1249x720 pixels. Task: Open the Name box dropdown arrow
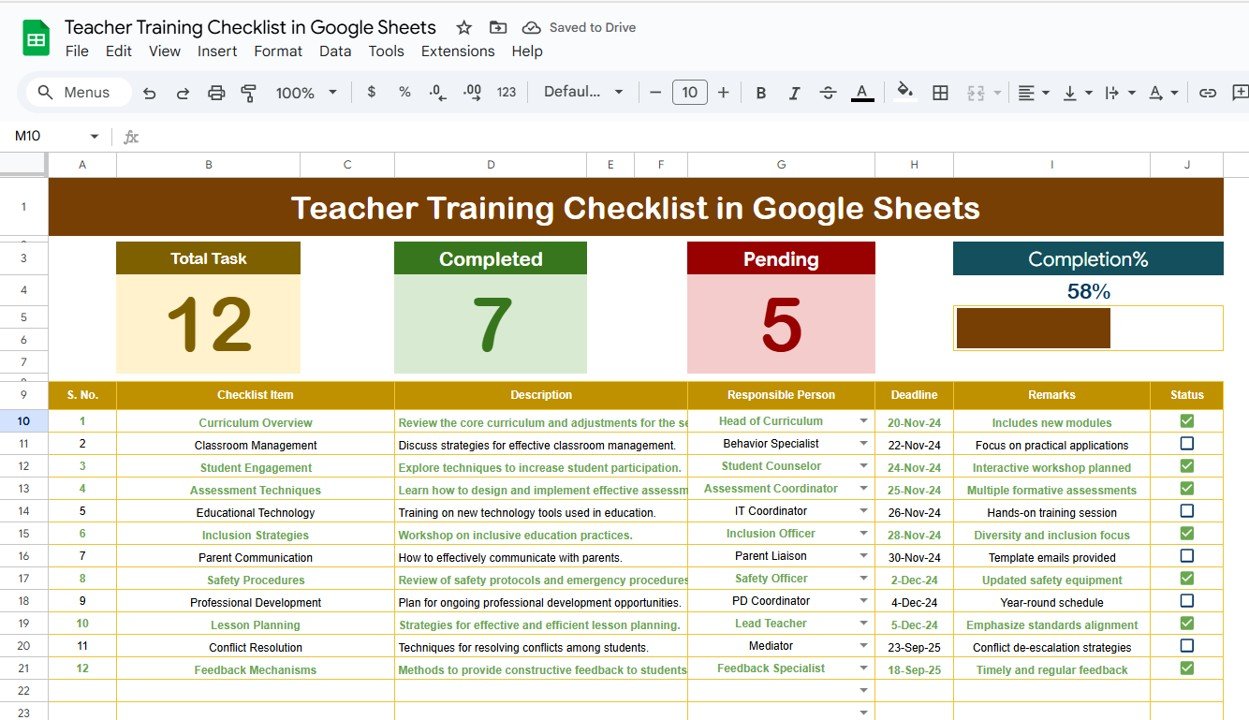pos(95,136)
